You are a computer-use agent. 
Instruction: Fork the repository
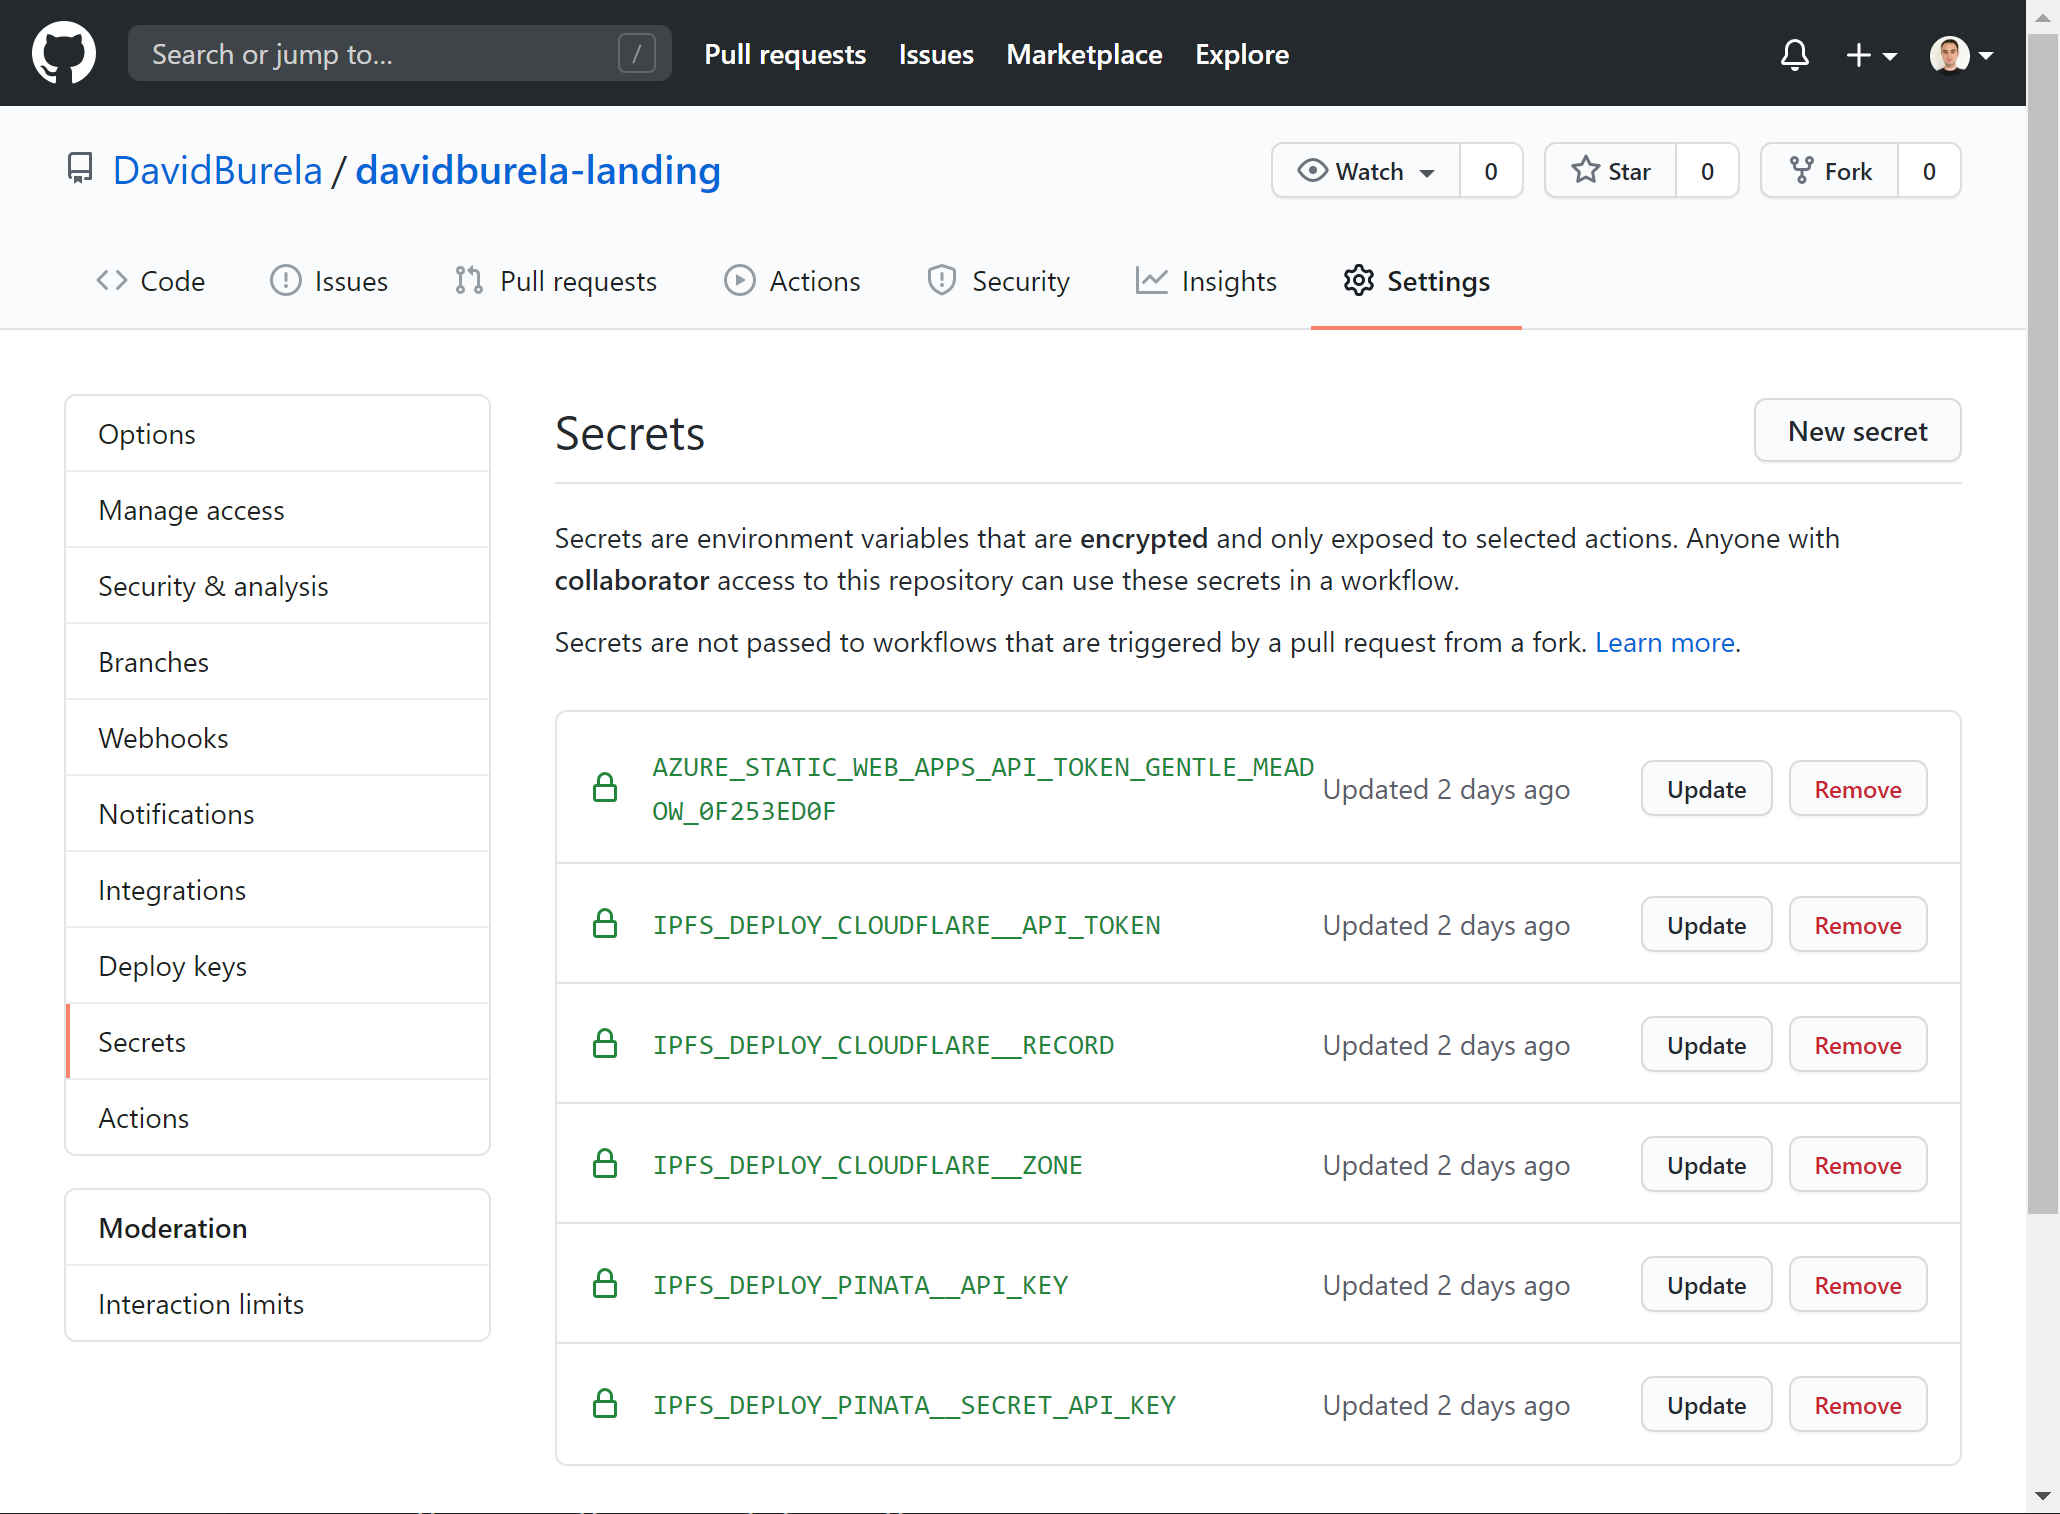pyautogui.click(x=1830, y=171)
